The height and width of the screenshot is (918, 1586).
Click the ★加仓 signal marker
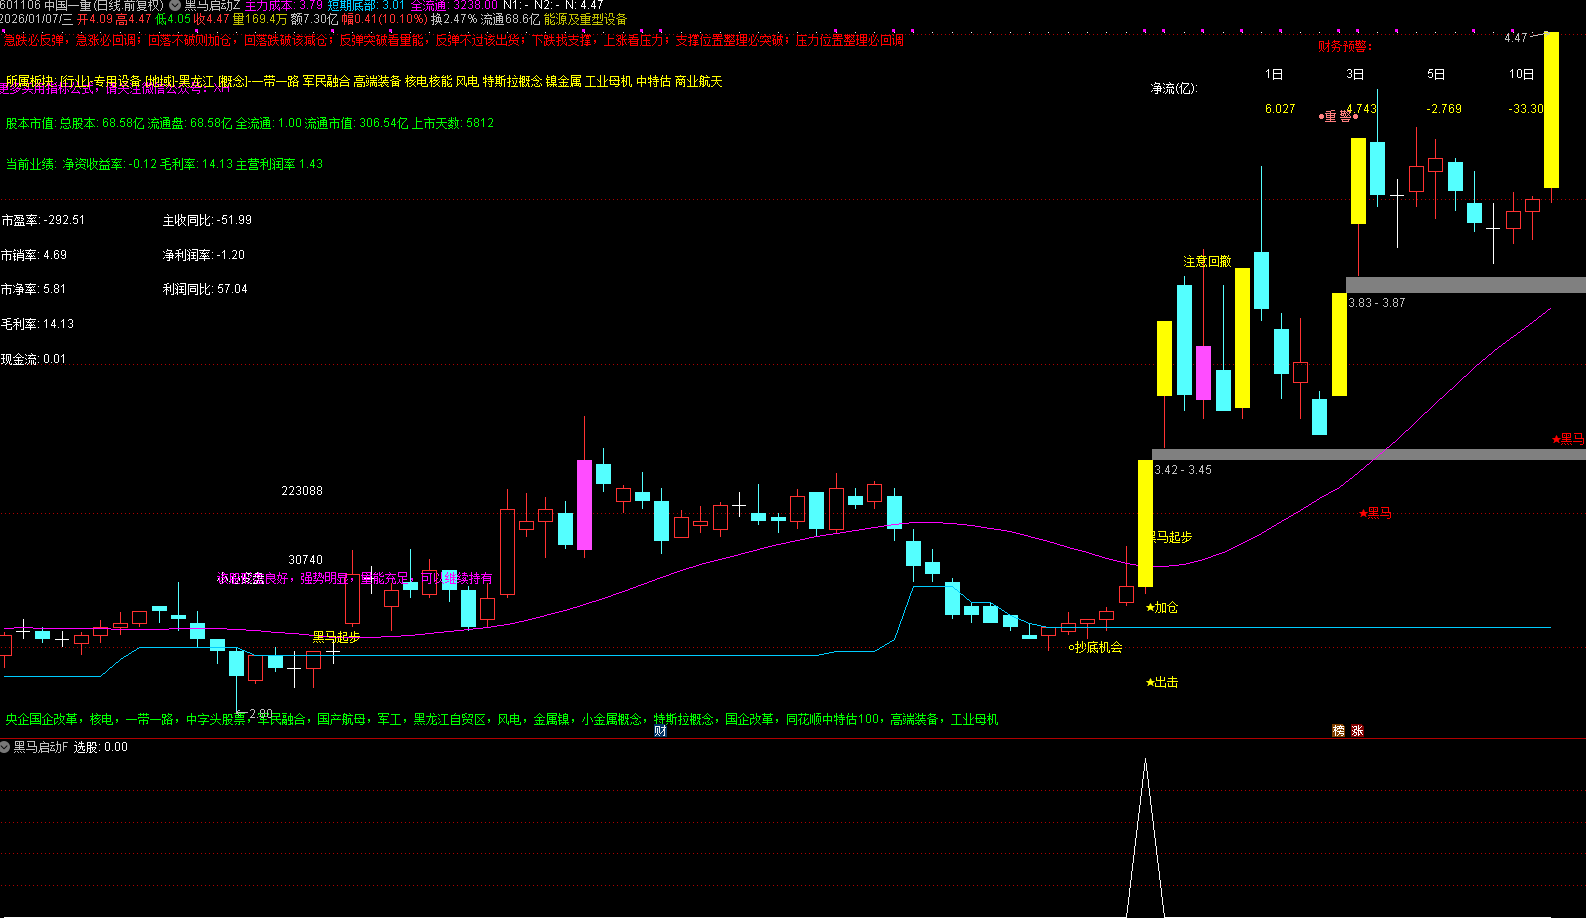coord(1162,607)
